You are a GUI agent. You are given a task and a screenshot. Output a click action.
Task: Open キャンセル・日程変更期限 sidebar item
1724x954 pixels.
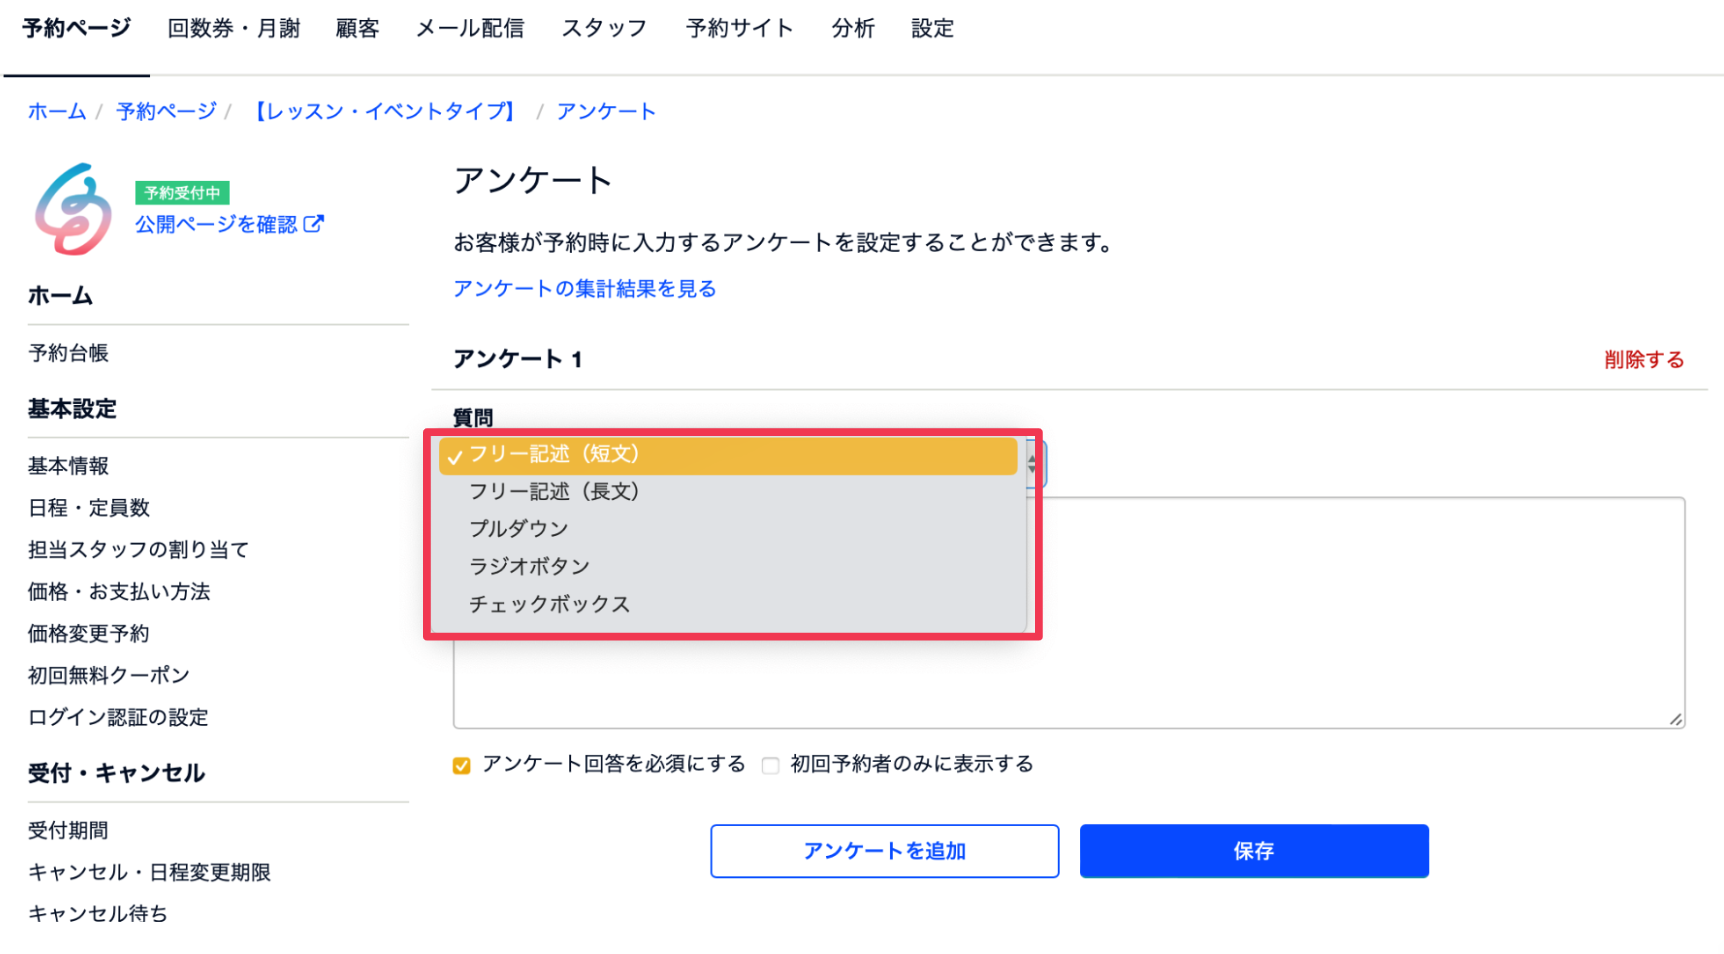(x=149, y=873)
